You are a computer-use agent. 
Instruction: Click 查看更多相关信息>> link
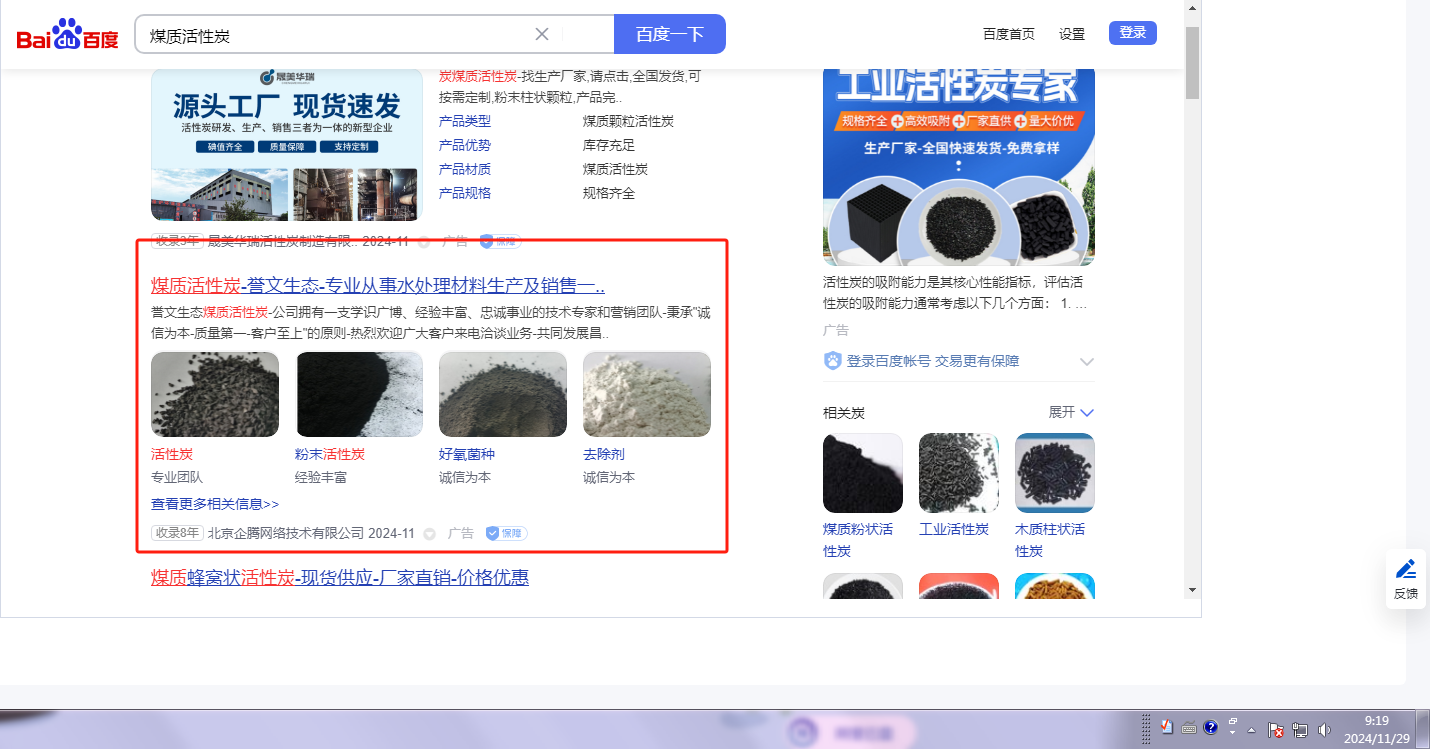click(215, 504)
